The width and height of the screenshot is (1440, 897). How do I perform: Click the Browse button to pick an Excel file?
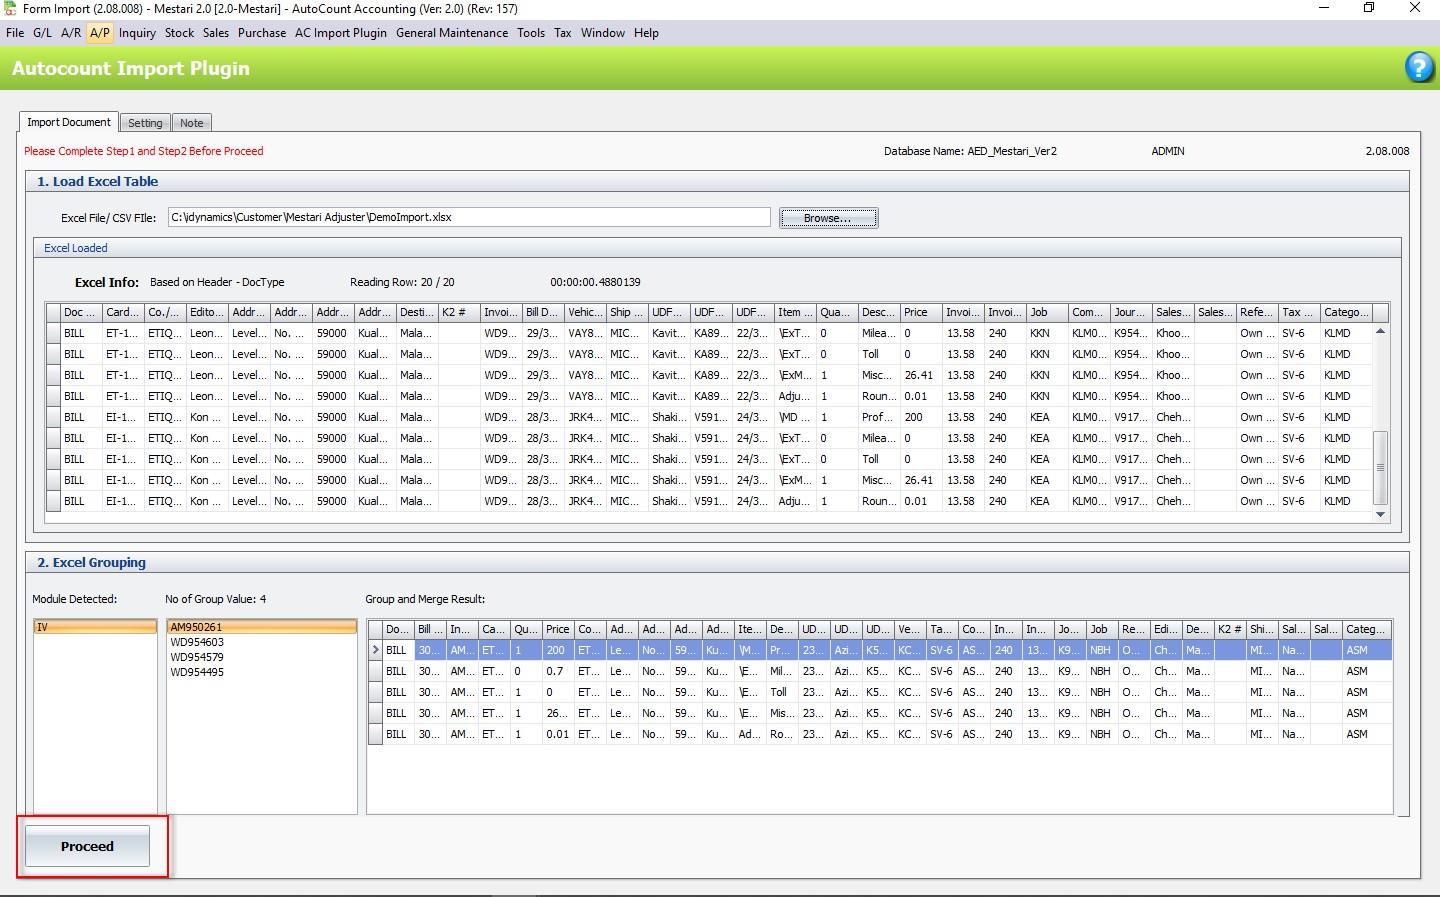[828, 217]
